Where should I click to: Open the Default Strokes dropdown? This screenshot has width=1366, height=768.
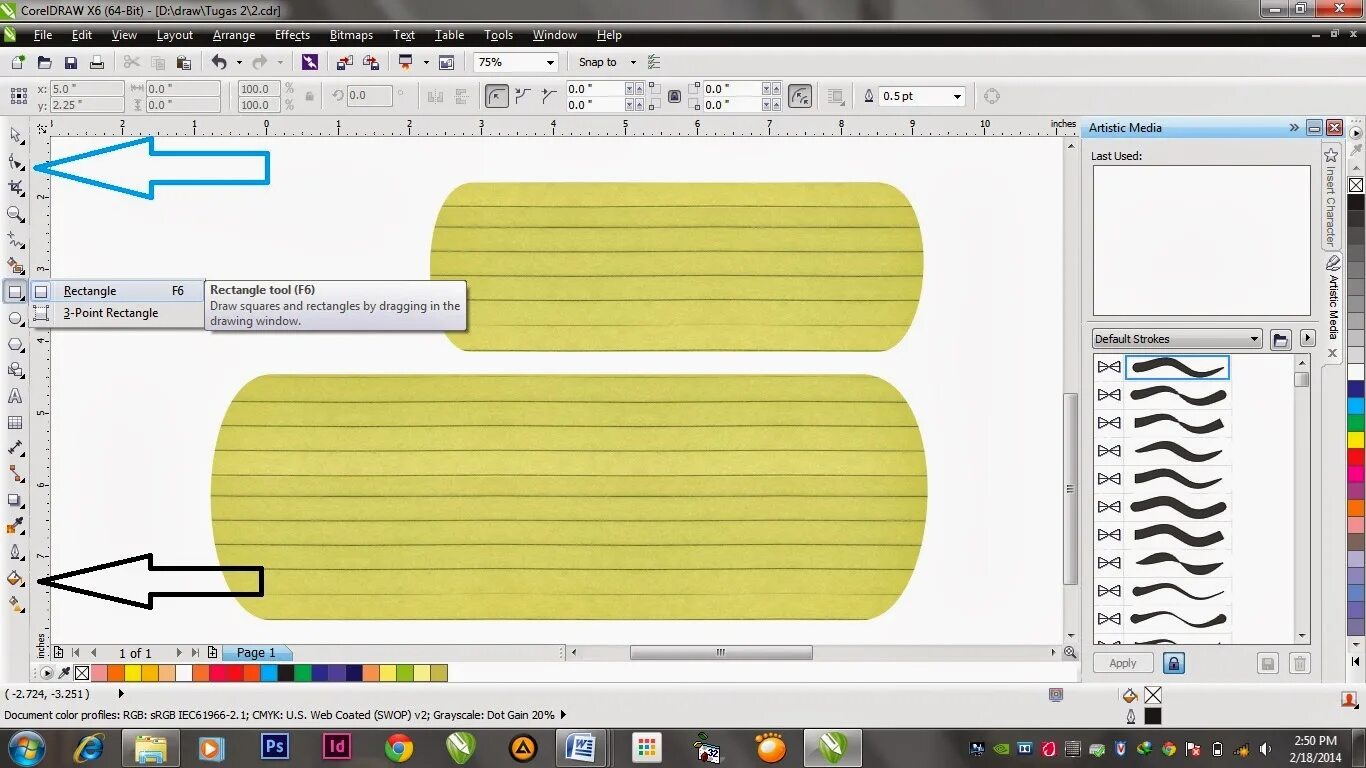coord(1177,339)
